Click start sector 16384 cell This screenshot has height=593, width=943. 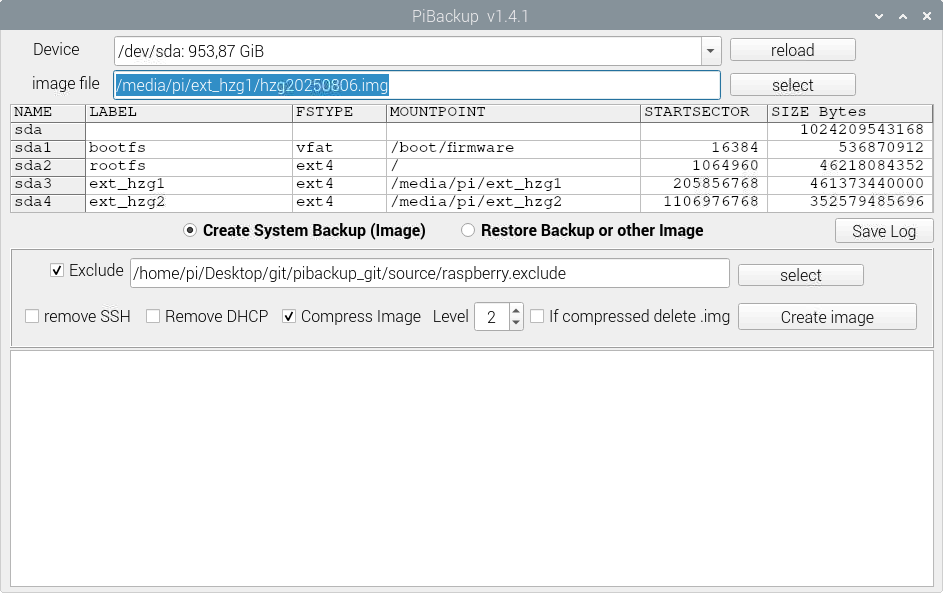[x=704, y=149]
